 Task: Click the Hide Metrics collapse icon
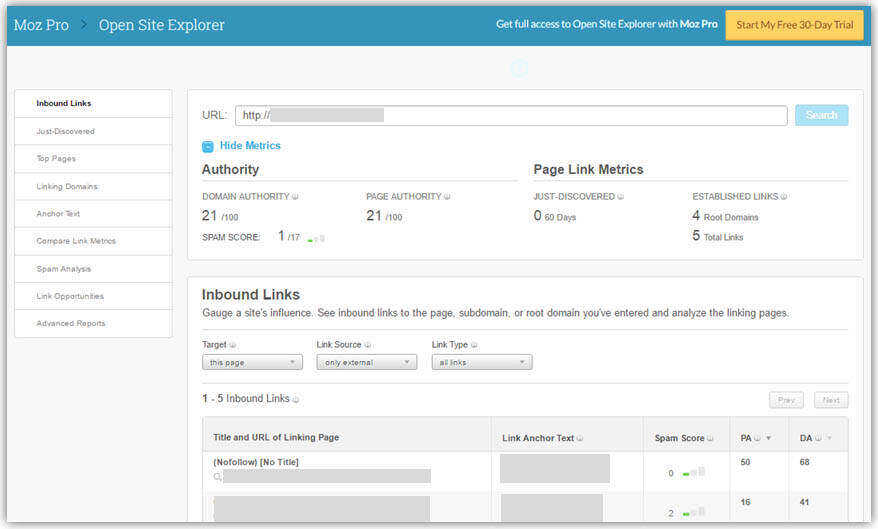tap(208, 147)
